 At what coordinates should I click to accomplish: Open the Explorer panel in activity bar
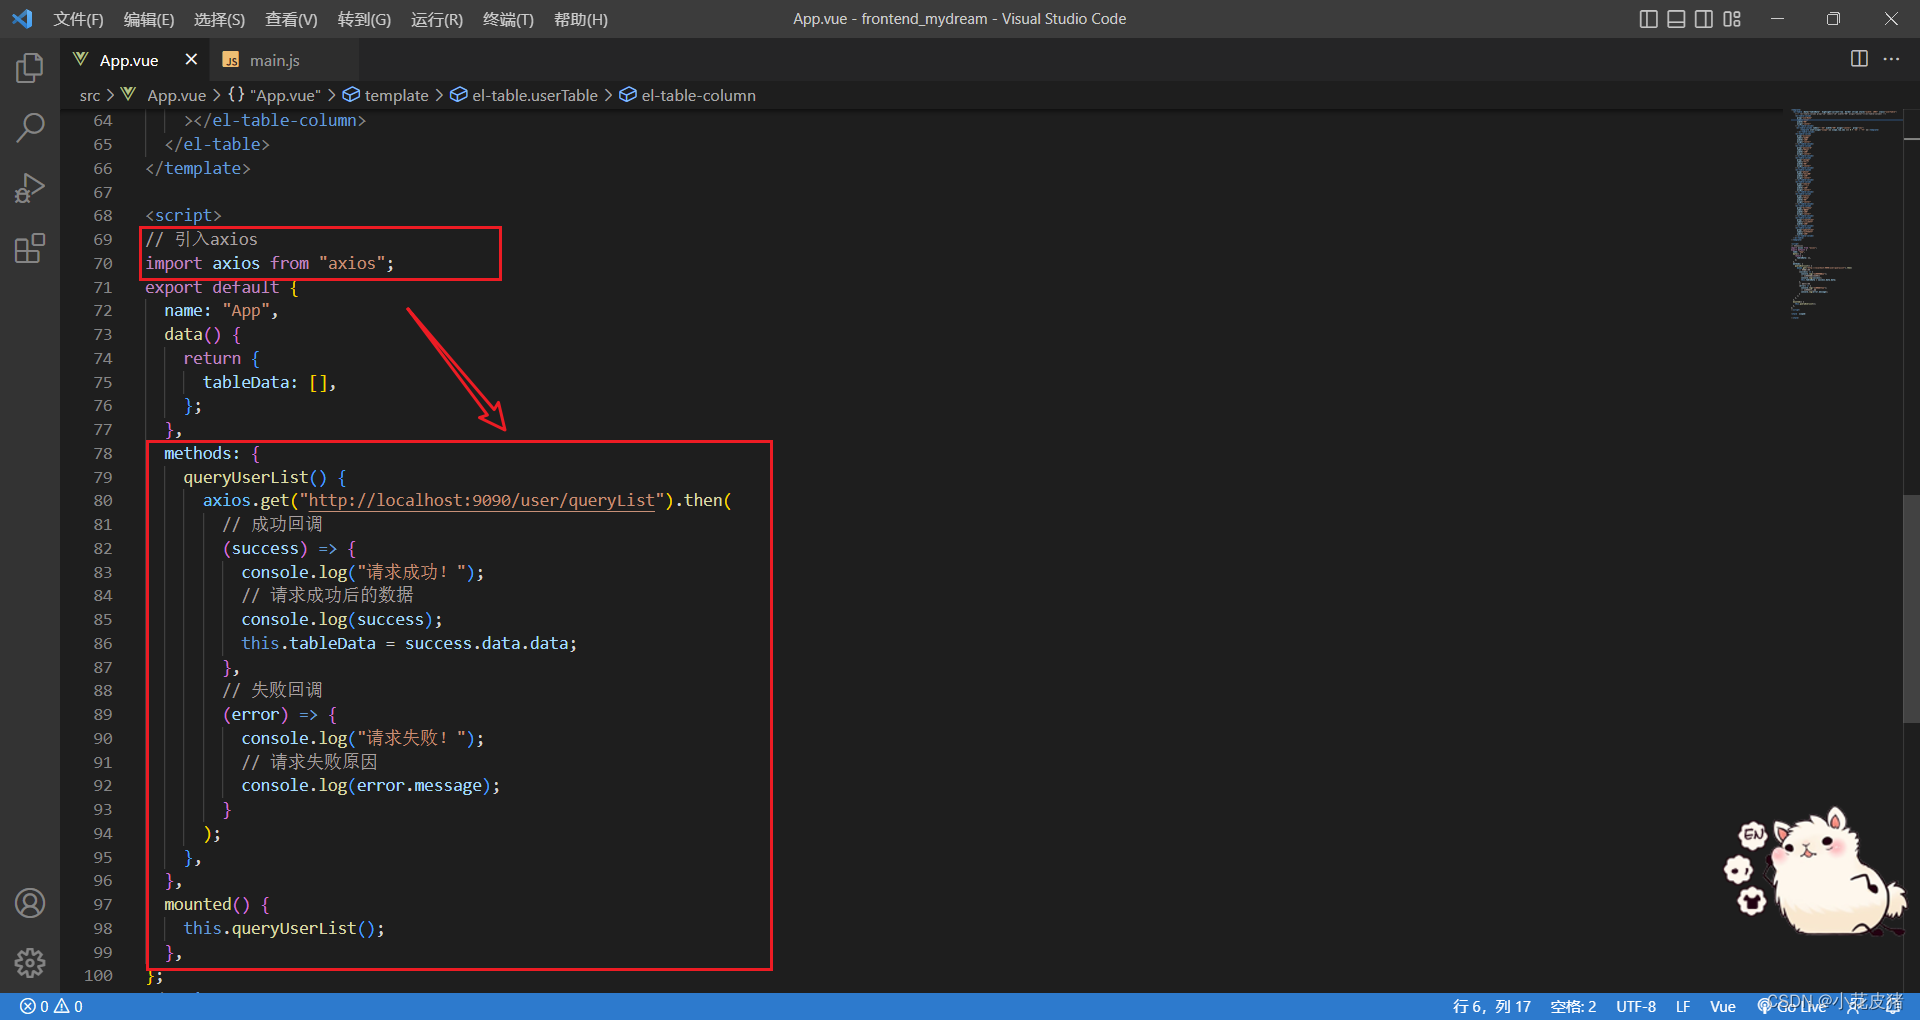tap(30, 68)
